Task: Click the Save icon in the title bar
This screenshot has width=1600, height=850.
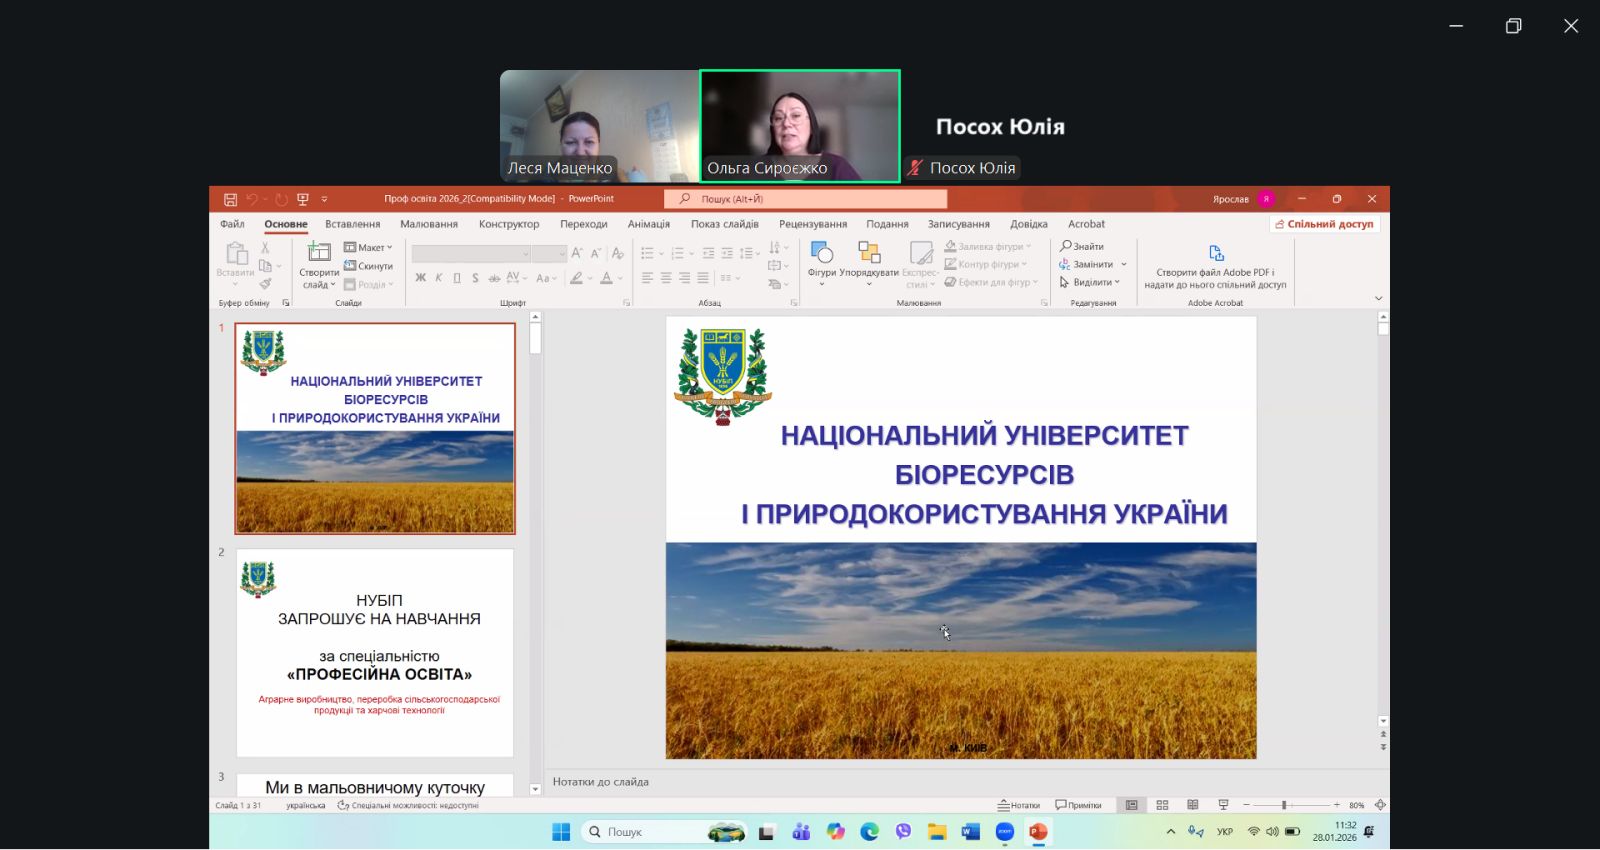Action: pos(230,199)
